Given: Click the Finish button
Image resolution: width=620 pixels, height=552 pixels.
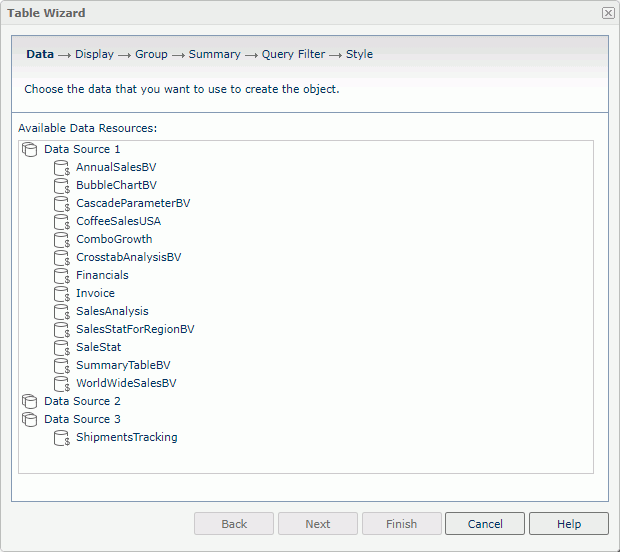Looking at the screenshot, I should (402, 524).
